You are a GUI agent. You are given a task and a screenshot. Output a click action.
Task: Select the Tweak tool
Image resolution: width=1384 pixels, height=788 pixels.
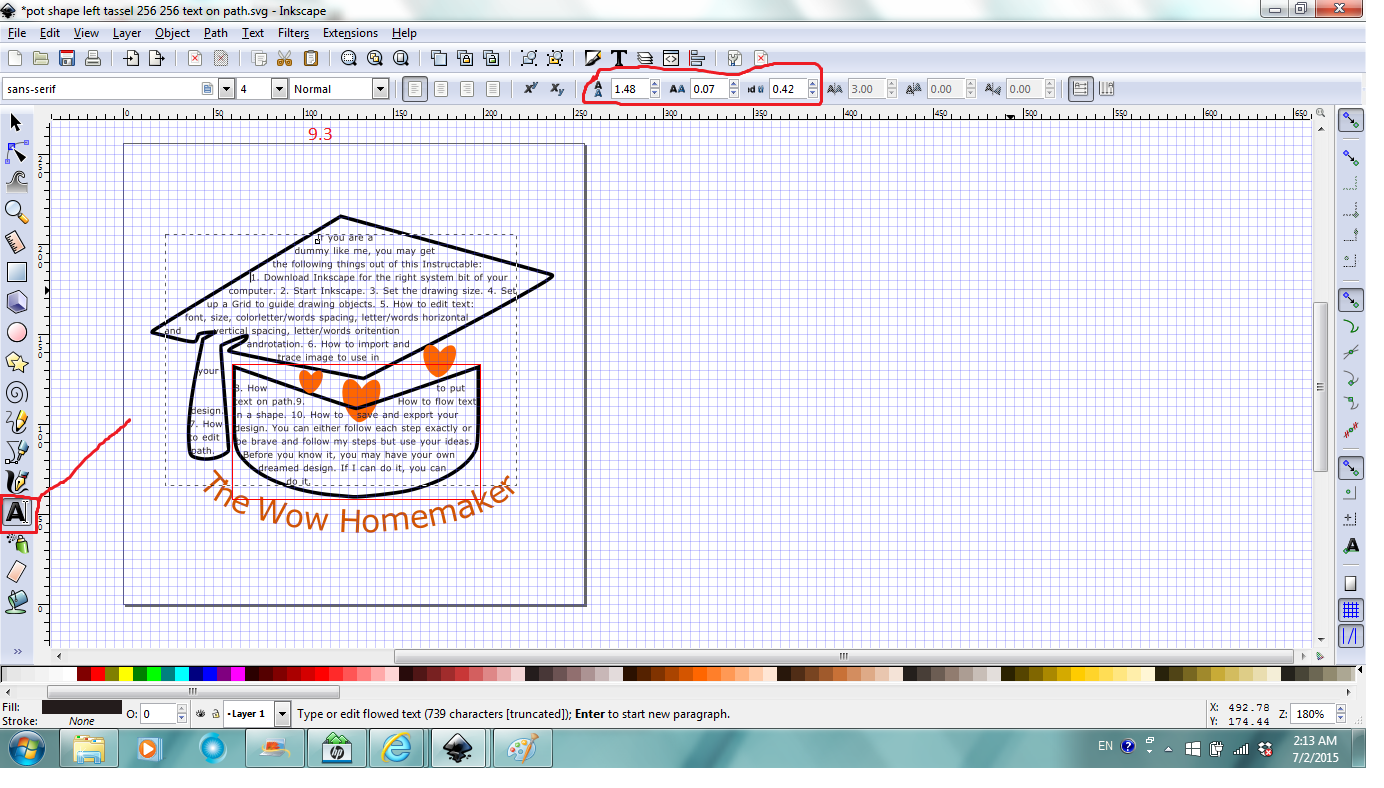point(16,181)
